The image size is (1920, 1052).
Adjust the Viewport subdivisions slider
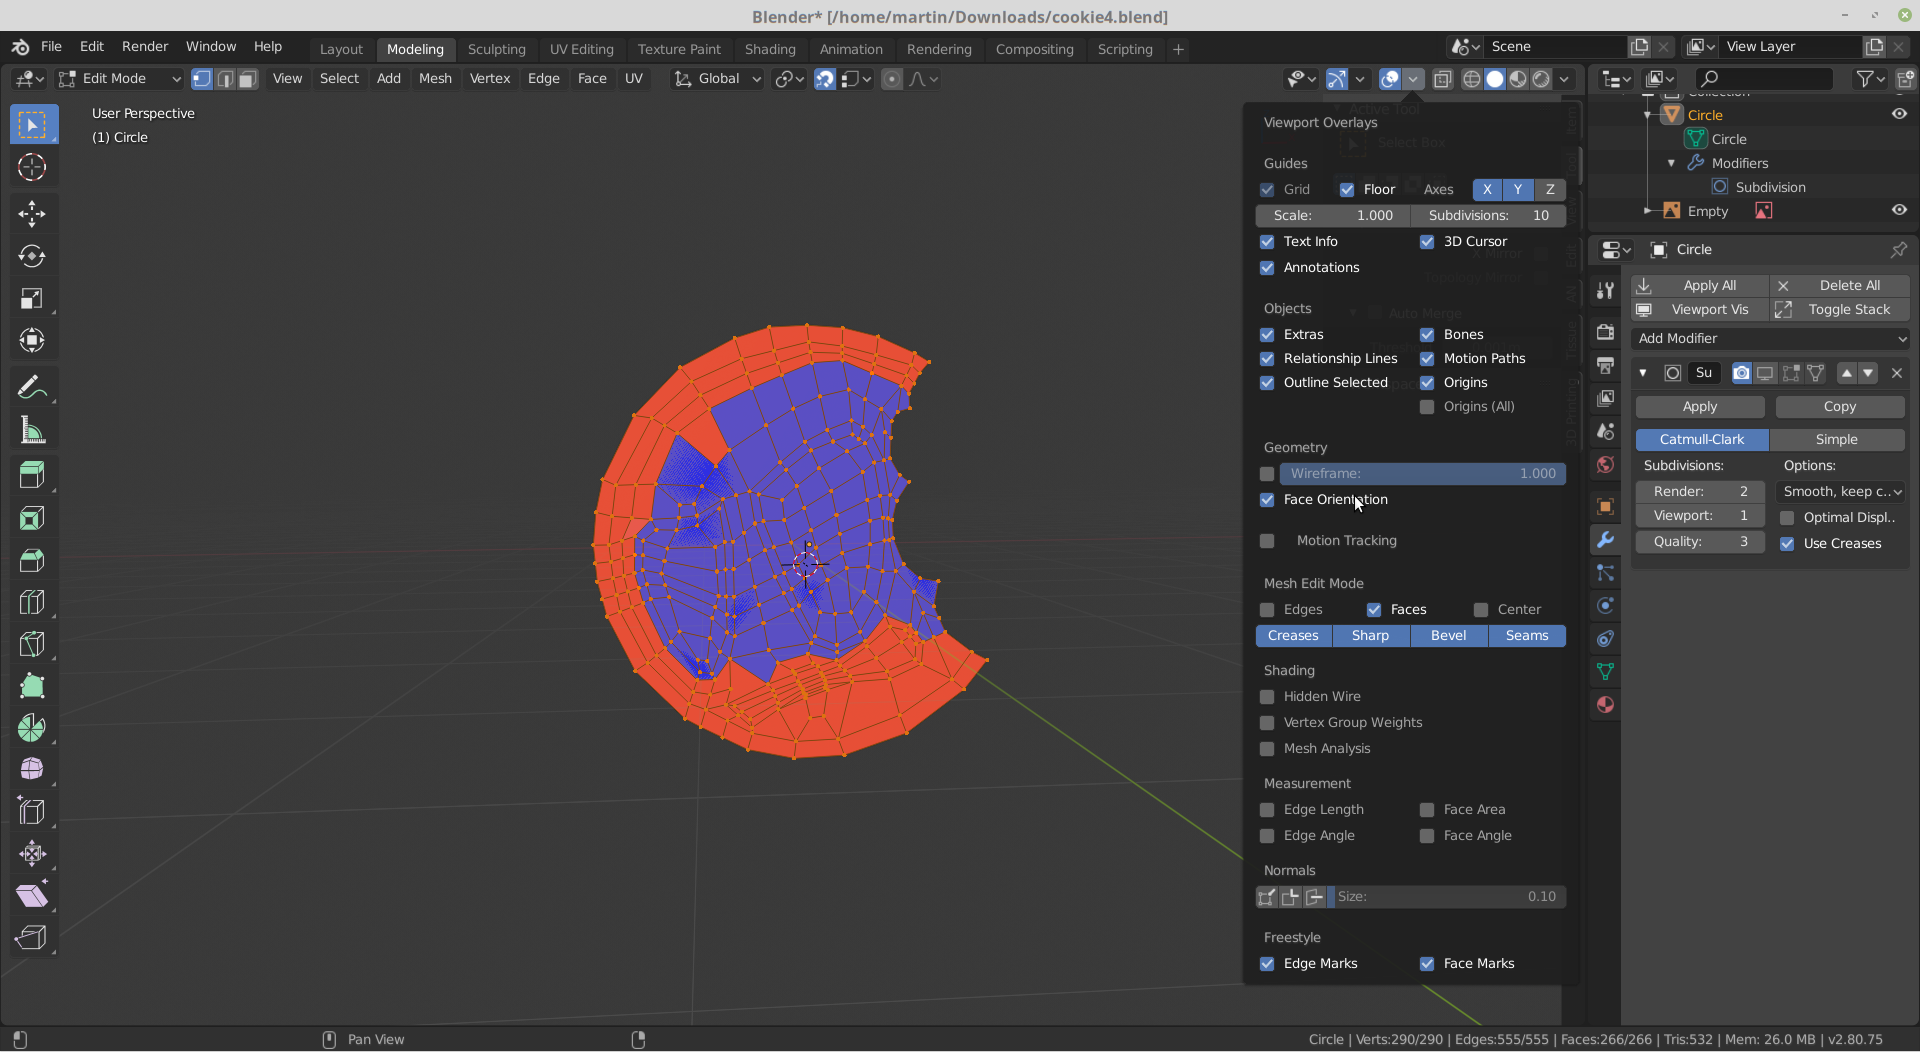[1700, 515]
